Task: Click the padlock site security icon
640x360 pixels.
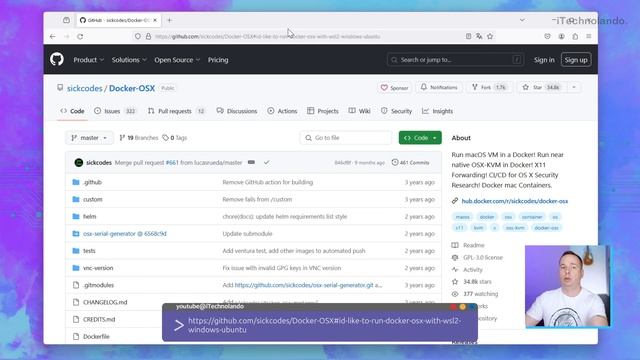Action: 148,36
